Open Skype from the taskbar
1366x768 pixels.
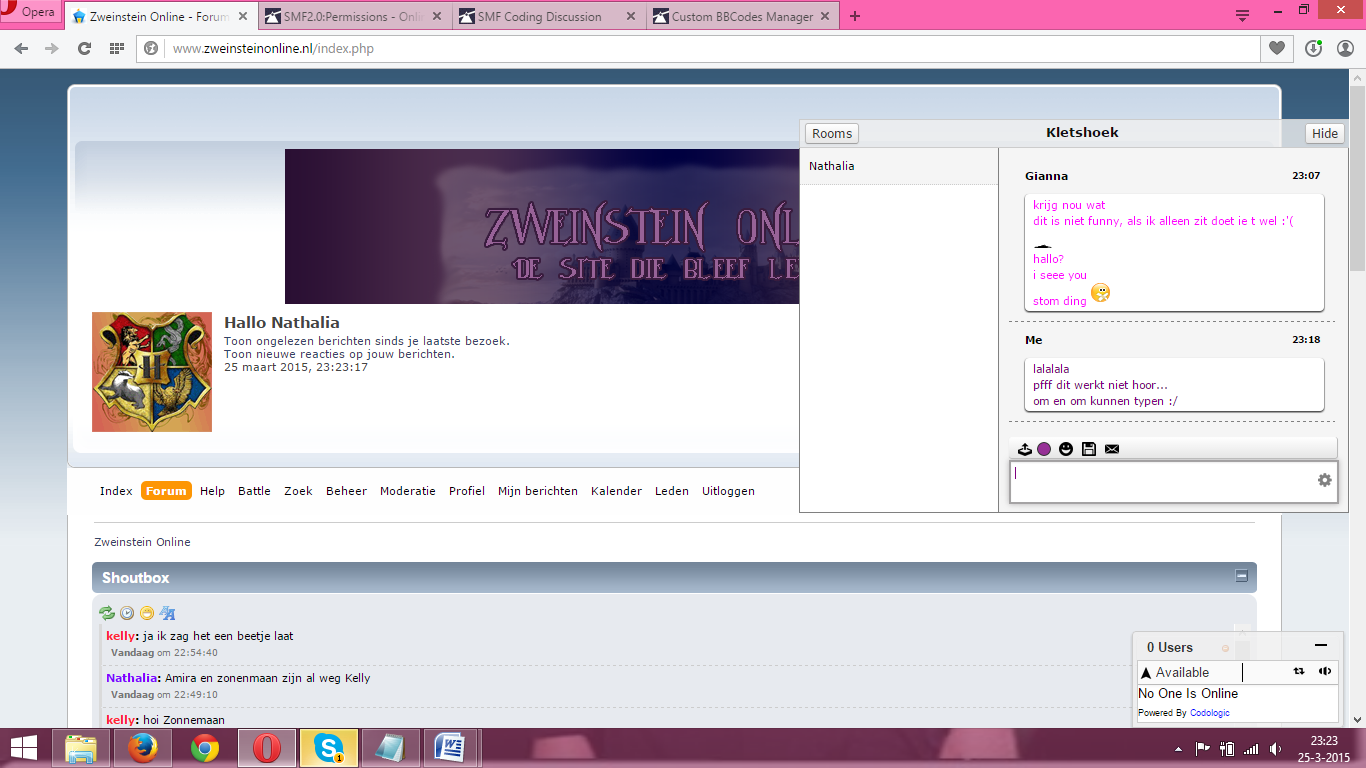click(329, 747)
